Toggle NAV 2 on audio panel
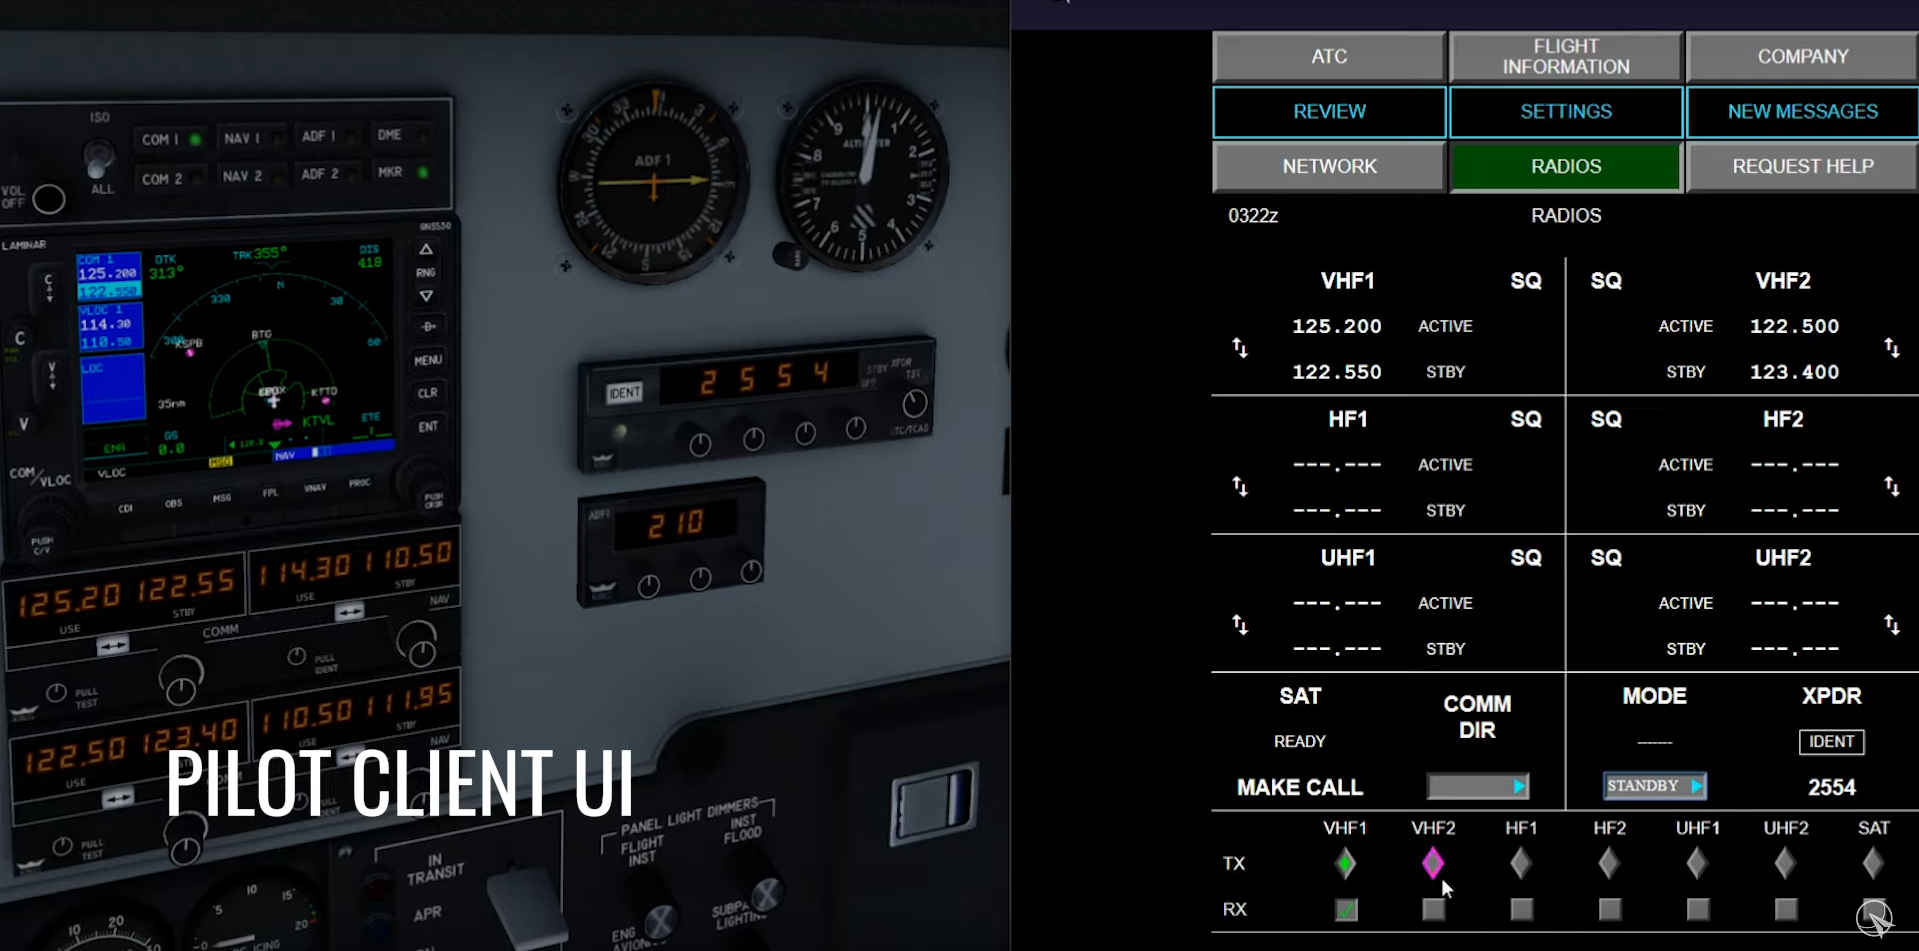This screenshot has width=1919, height=951. tap(250, 176)
